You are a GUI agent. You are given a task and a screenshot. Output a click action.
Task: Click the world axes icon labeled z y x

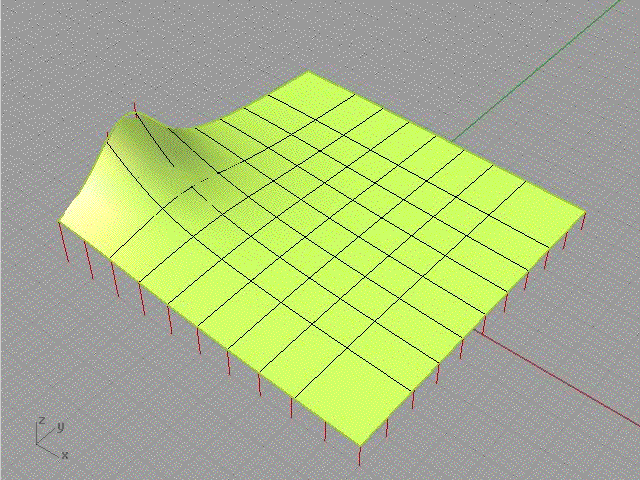(52, 438)
